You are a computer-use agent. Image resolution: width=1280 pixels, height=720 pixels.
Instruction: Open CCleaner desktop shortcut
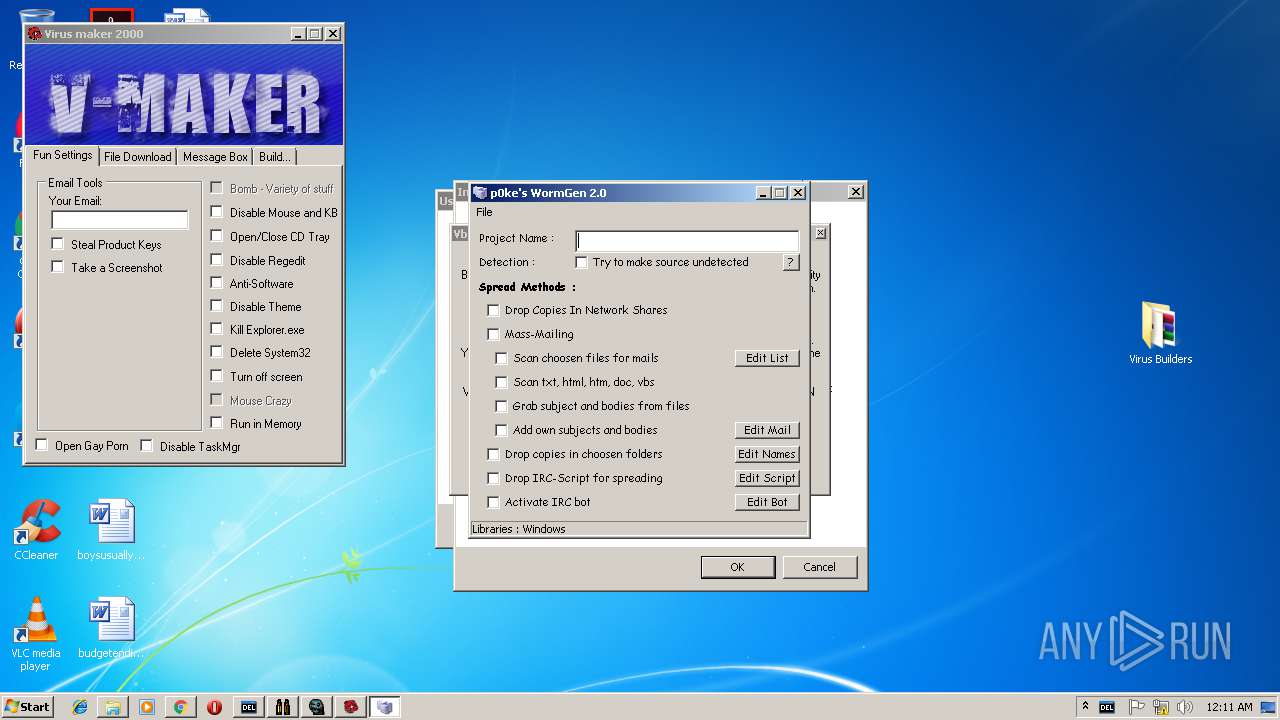pos(36,530)
